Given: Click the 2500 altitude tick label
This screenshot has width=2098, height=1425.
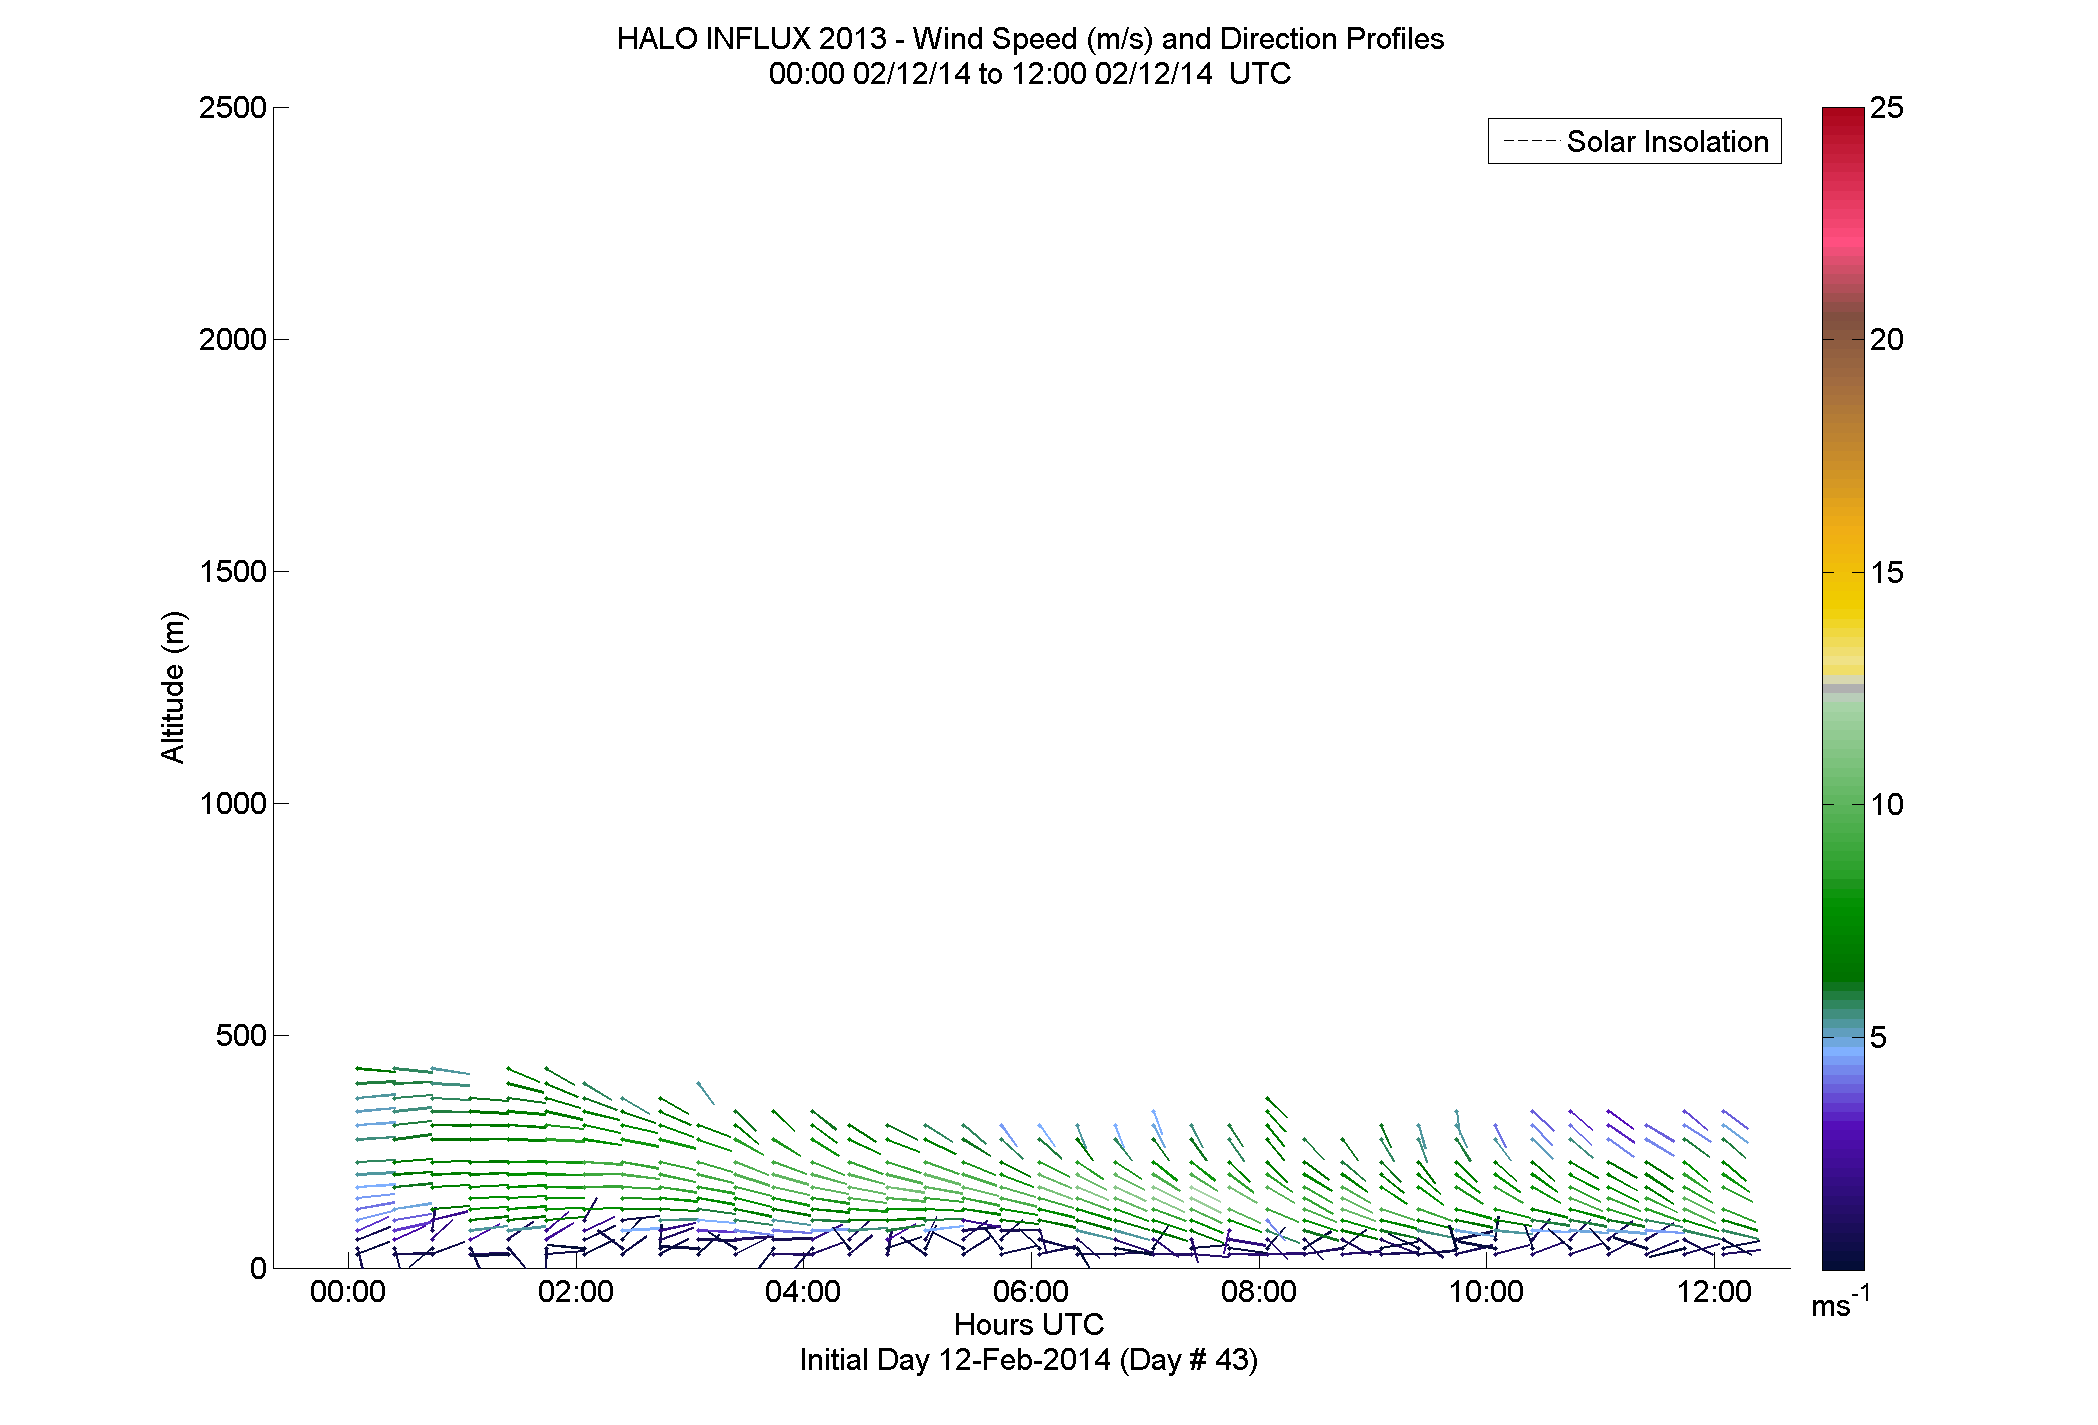Looking at the screenshot, I should click(x=233, y=108).
